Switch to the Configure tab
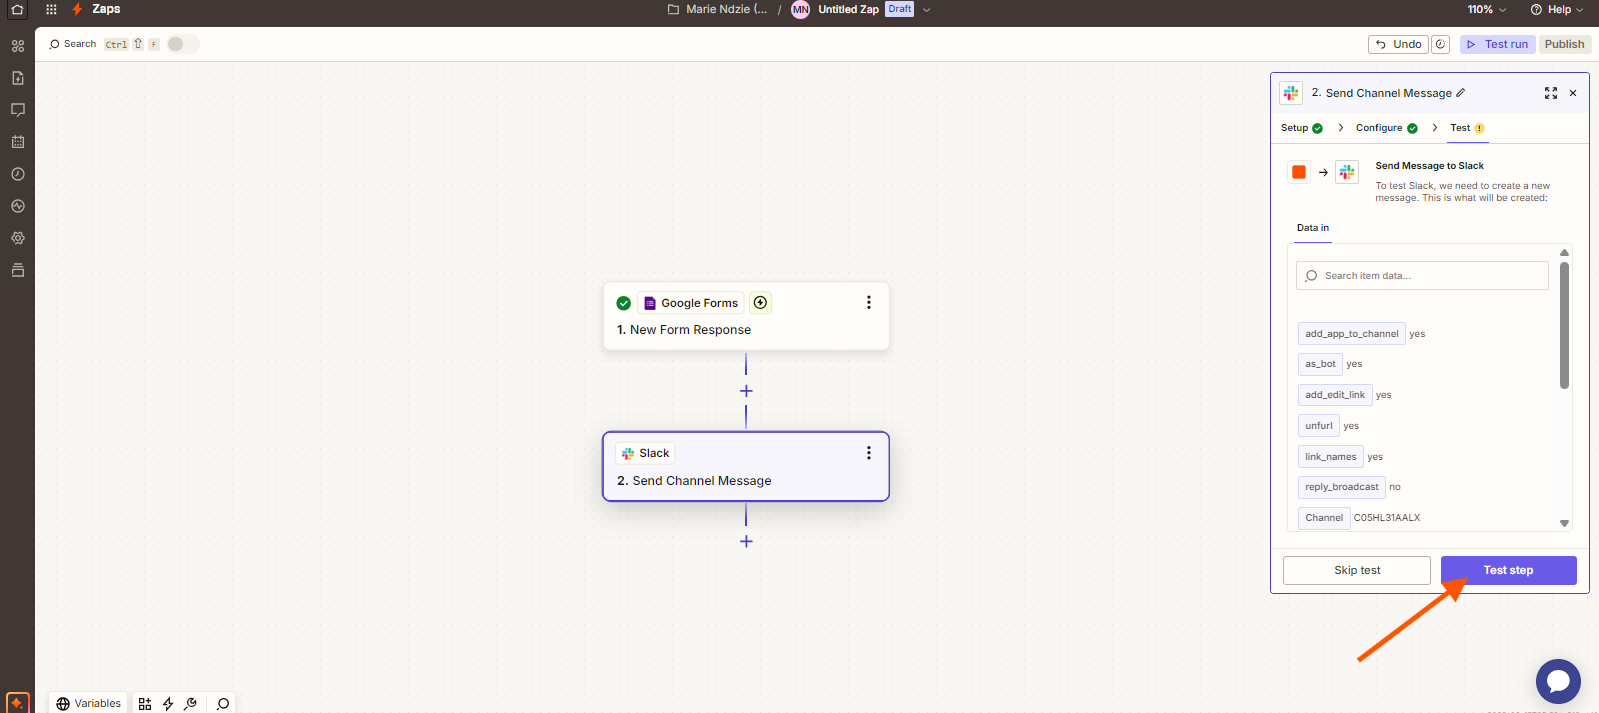This screenshot has height=713, width=1599. pos(1386,128)
